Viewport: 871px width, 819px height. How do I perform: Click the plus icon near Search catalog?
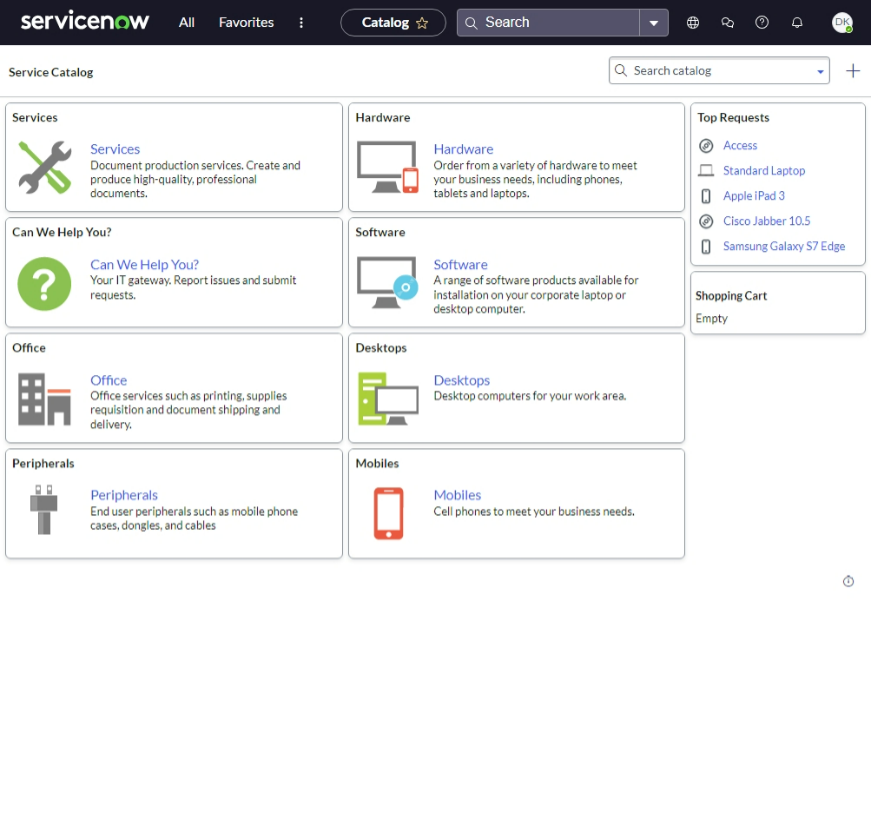(x=853, y=70)
